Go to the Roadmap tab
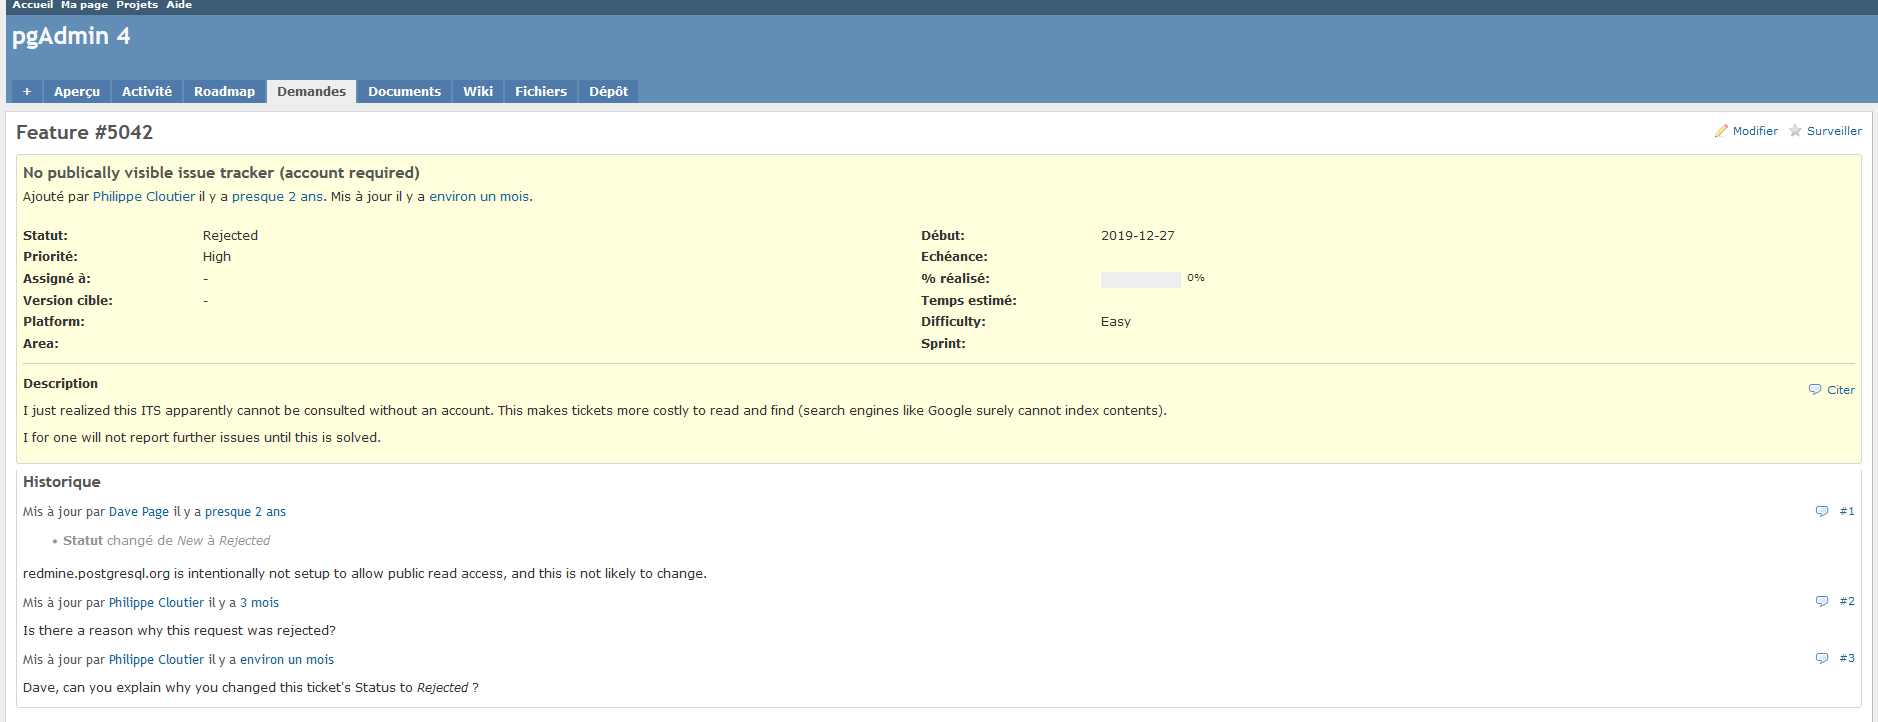Screen dimensions: 1878x722 (224, 91)
